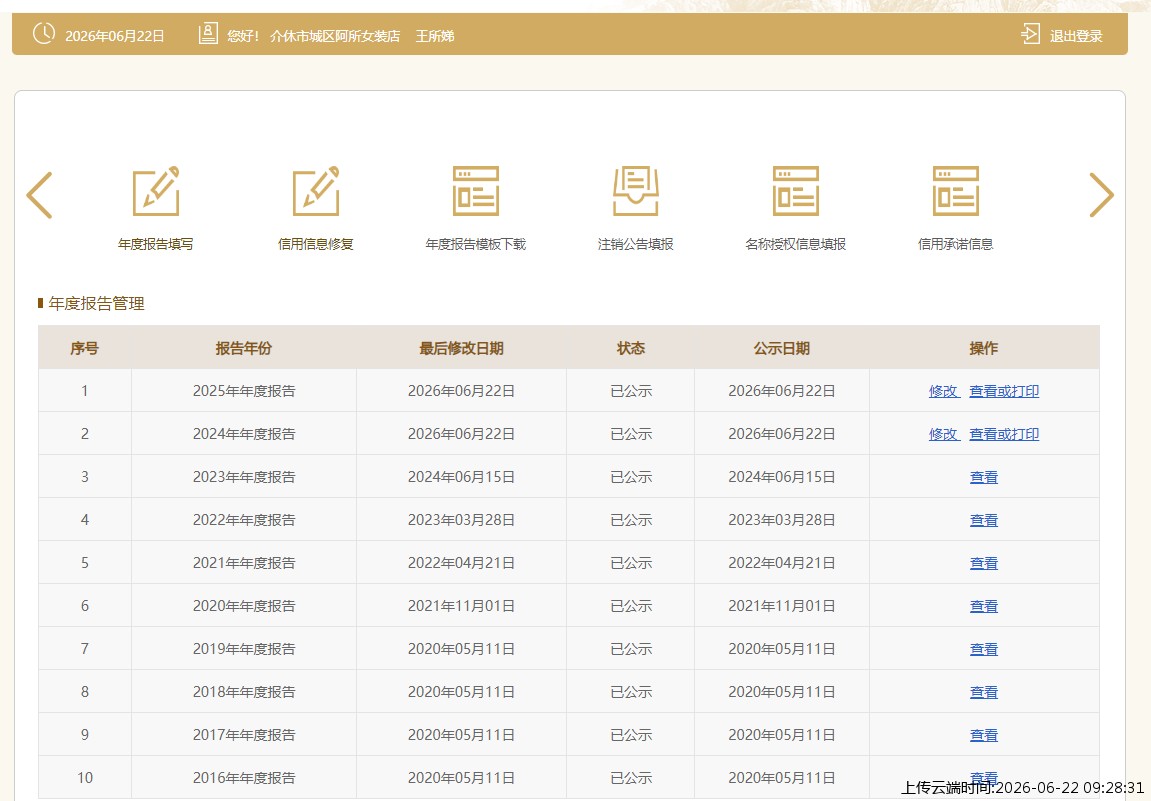
Task: Click the 2023年03月28日 公示日期 cell
Action: click(x=782, y=520)
